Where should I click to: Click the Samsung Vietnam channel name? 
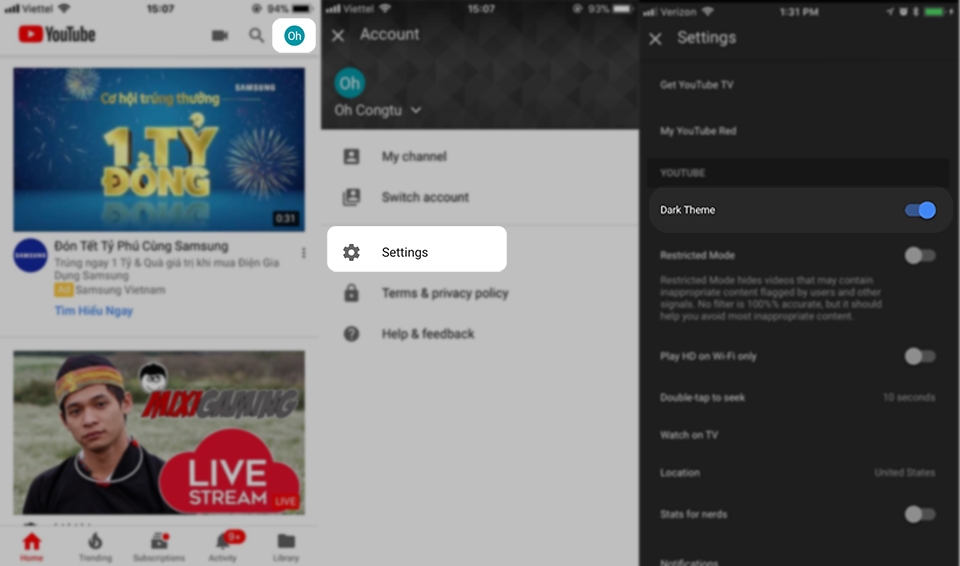[121, 290]
